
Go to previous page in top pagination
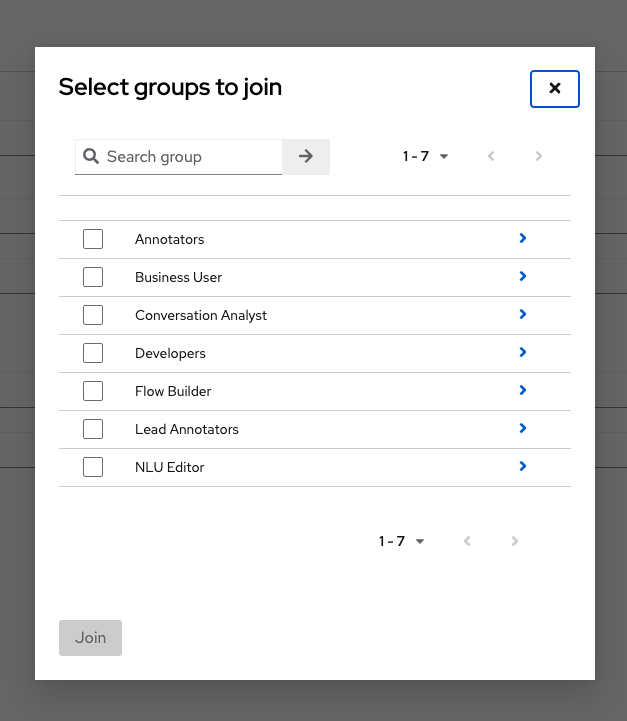[491, 156]
